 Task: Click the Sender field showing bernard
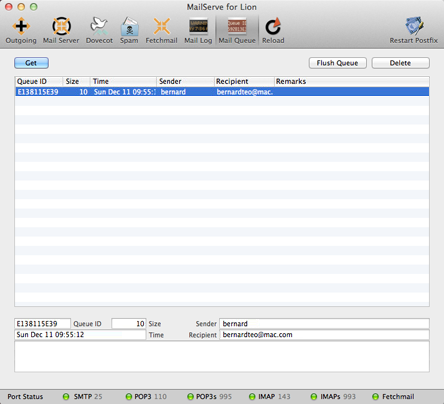coord(324,324)
